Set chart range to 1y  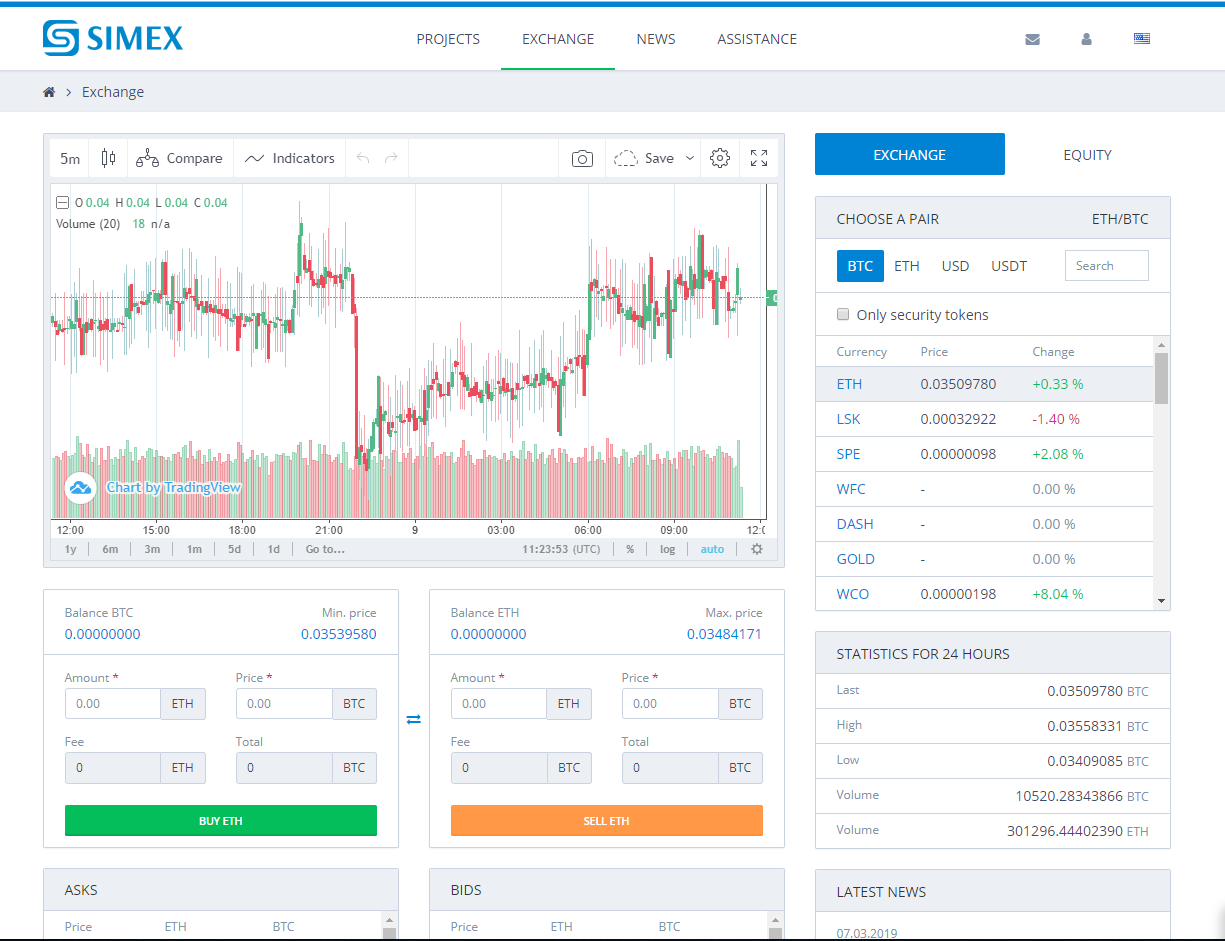(70, 549)
